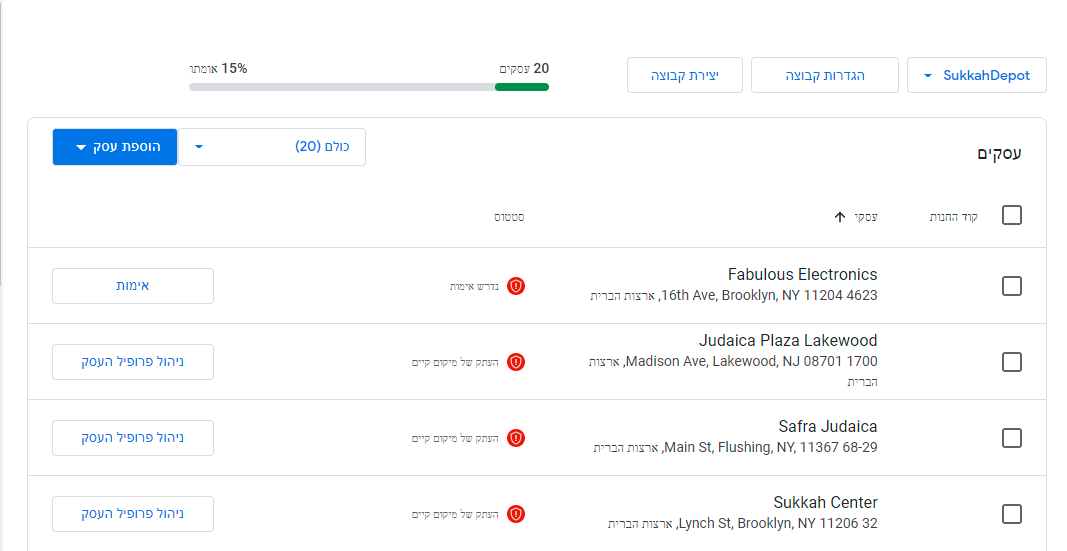This screenshot has height=551, width=1067.
Task: Click red shield icon in Judaica Plaza Lakewood row
Action: pos(516,362)
